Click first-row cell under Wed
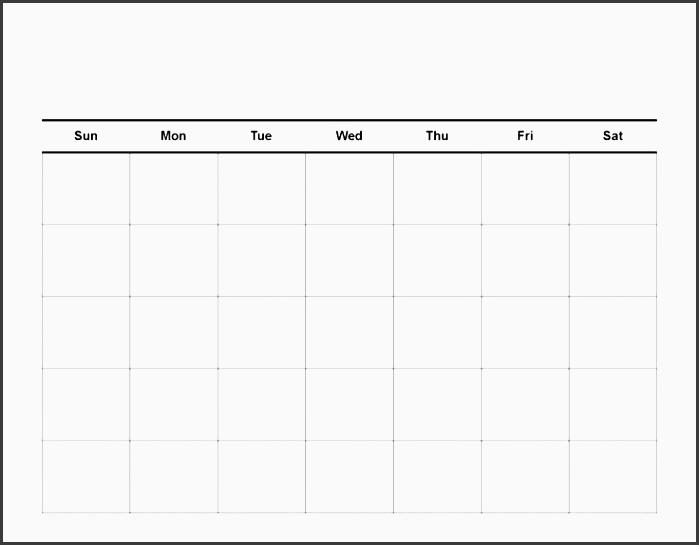This screenshot has width=699, height=545. tap(349, 189)
